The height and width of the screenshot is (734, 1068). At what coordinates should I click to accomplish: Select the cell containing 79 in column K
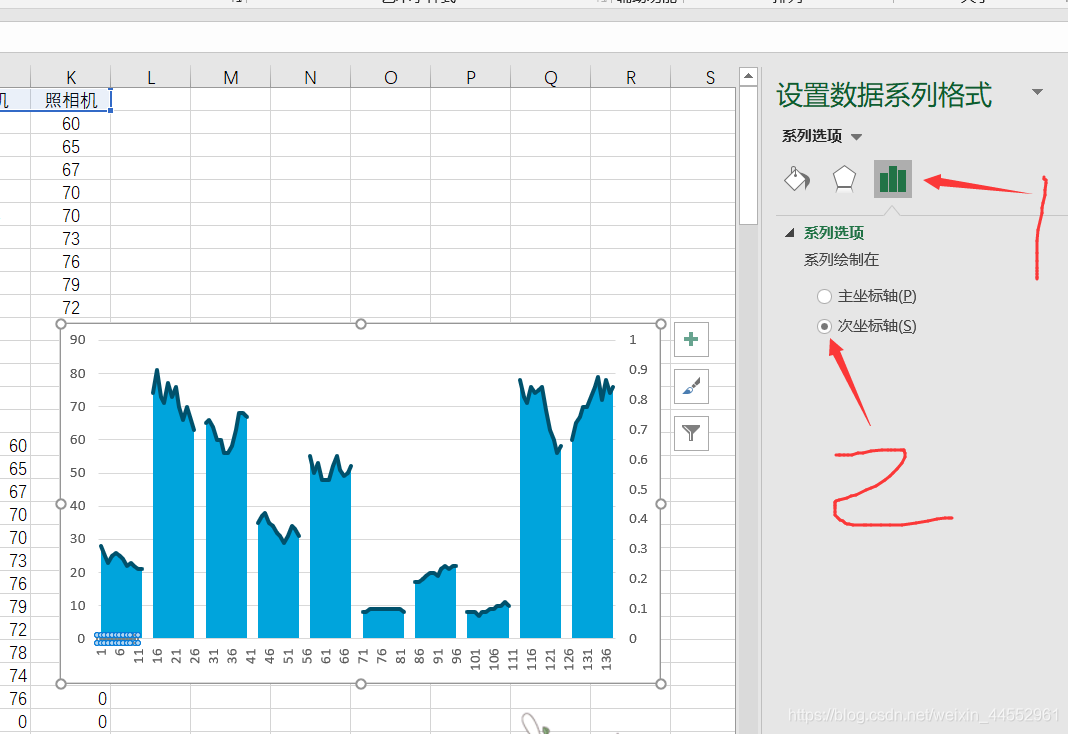71,285
